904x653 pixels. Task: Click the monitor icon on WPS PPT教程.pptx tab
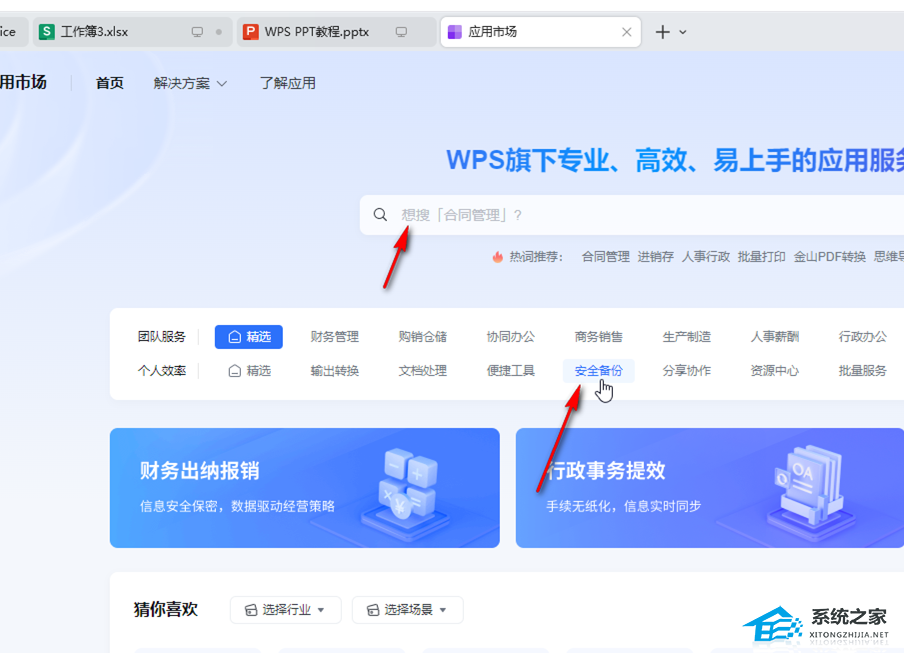pos(401,32)
